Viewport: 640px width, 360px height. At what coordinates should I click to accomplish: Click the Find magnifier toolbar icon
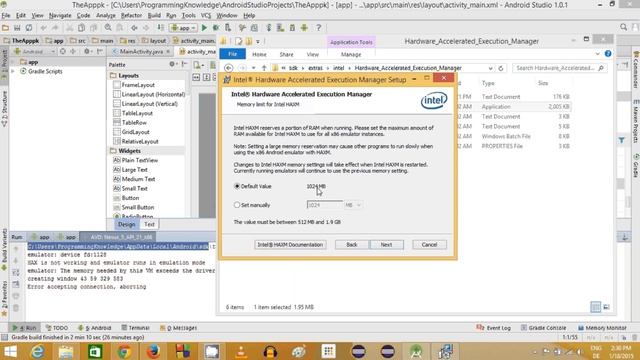tap(108, 28)
